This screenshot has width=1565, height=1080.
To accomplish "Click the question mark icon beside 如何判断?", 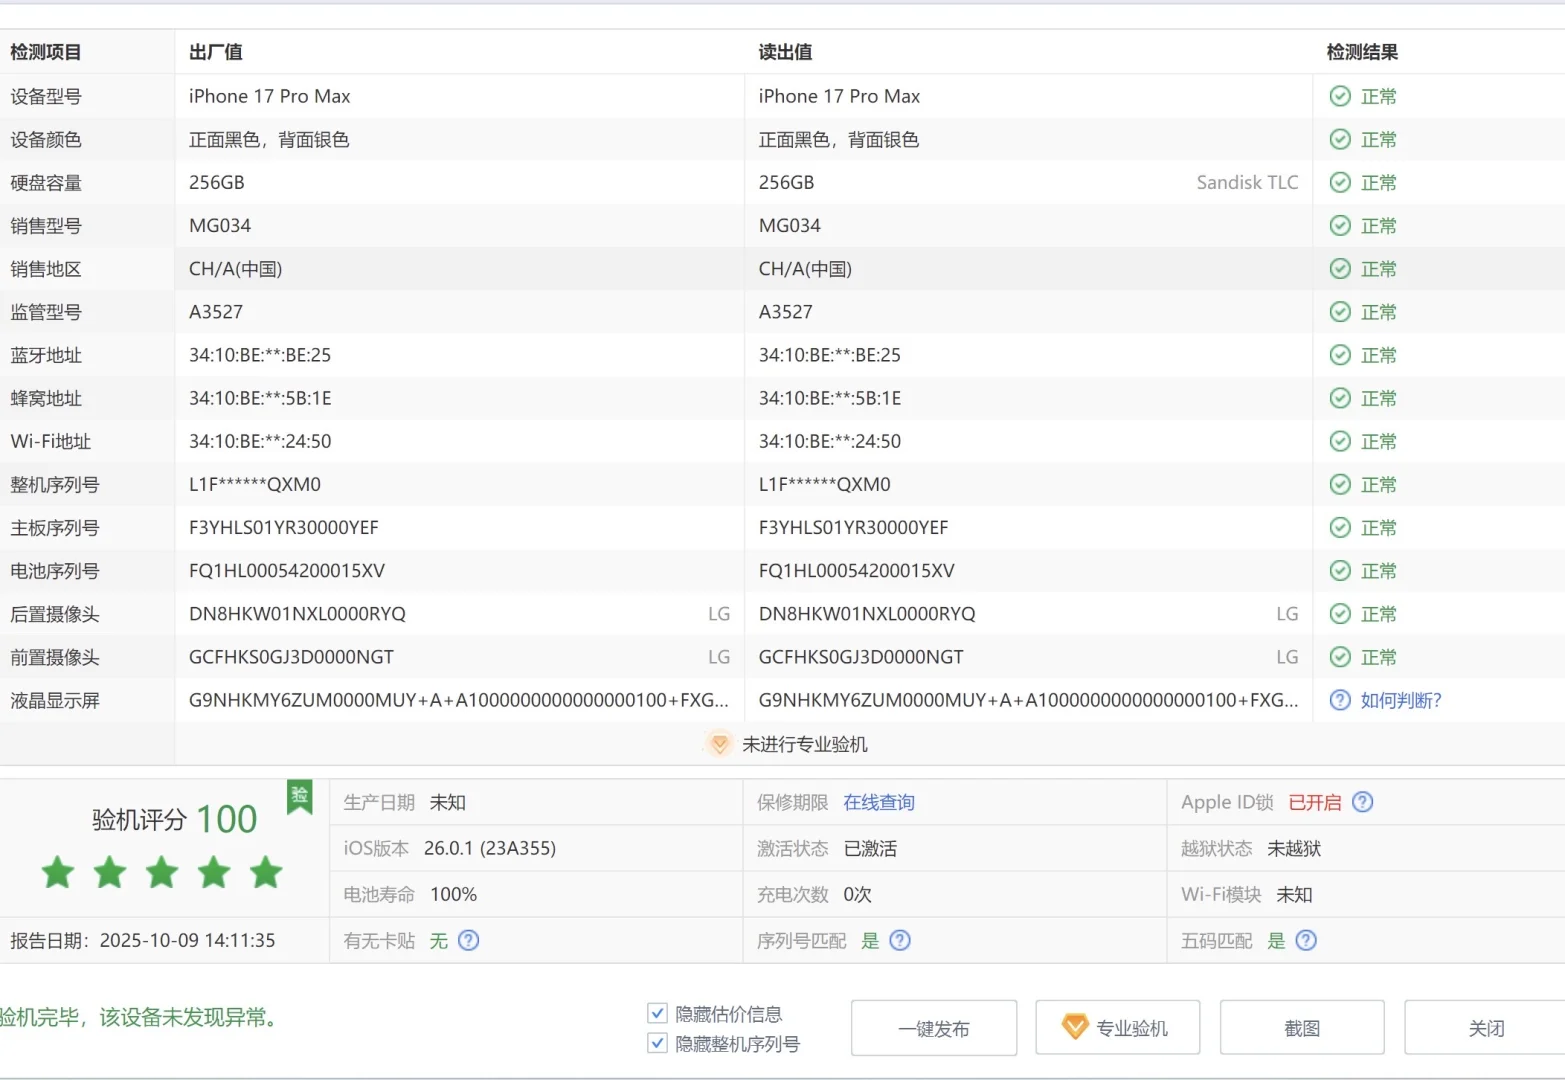I will (x=1340, y=700).
